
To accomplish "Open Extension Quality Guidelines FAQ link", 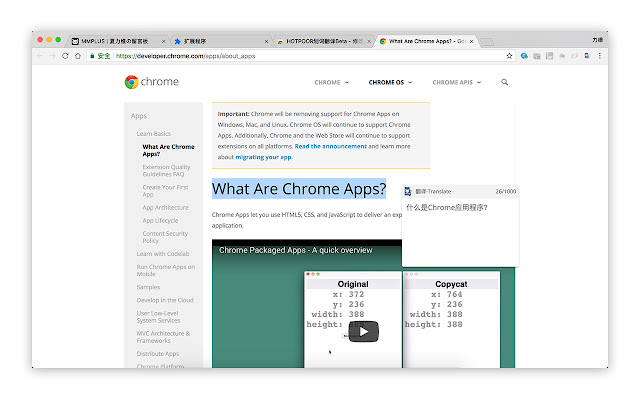I will (166, 171).
